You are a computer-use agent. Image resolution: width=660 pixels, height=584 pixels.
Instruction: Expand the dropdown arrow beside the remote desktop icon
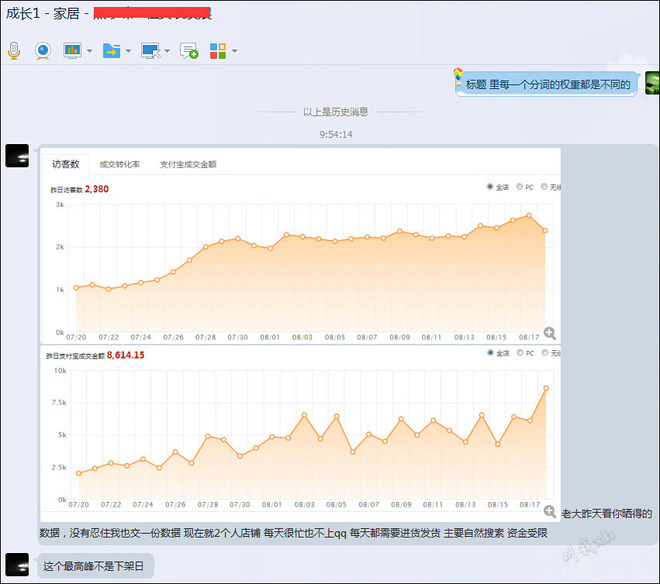pos(167,51)
